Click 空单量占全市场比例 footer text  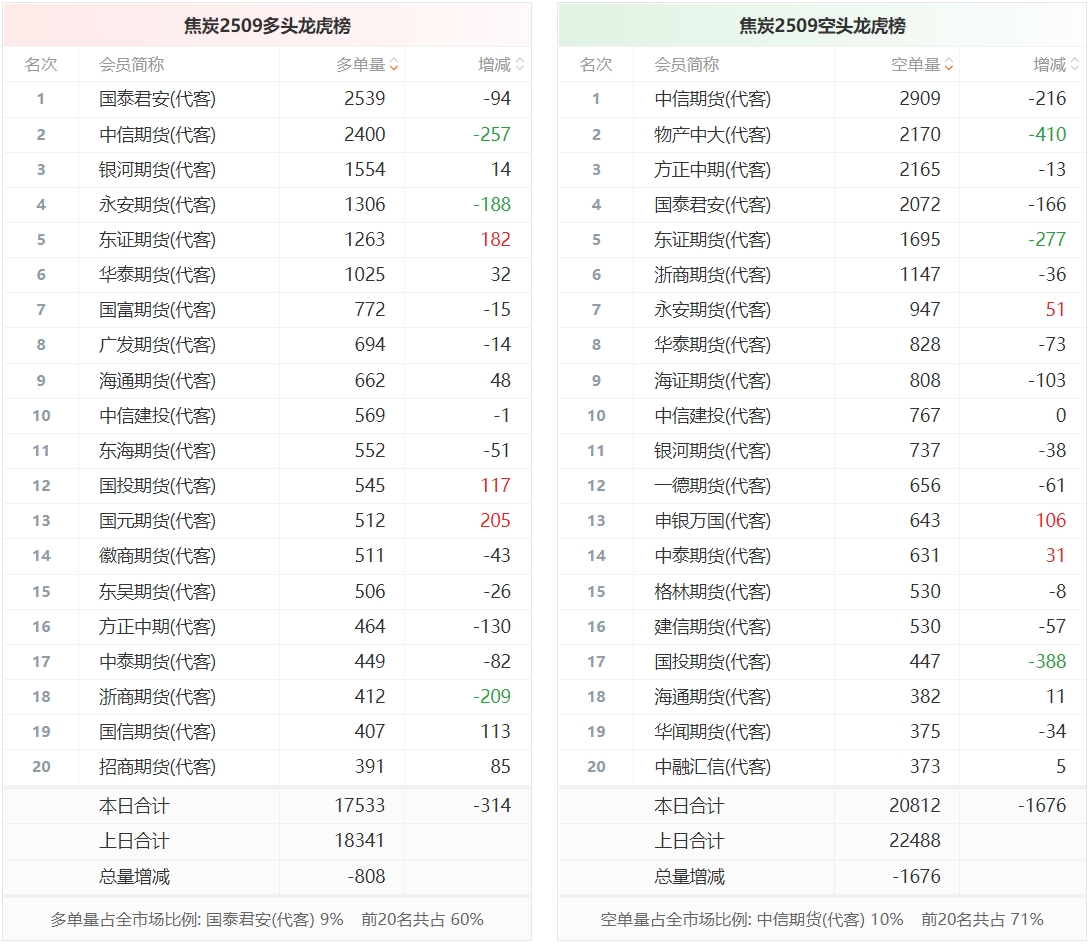(822, 920)
